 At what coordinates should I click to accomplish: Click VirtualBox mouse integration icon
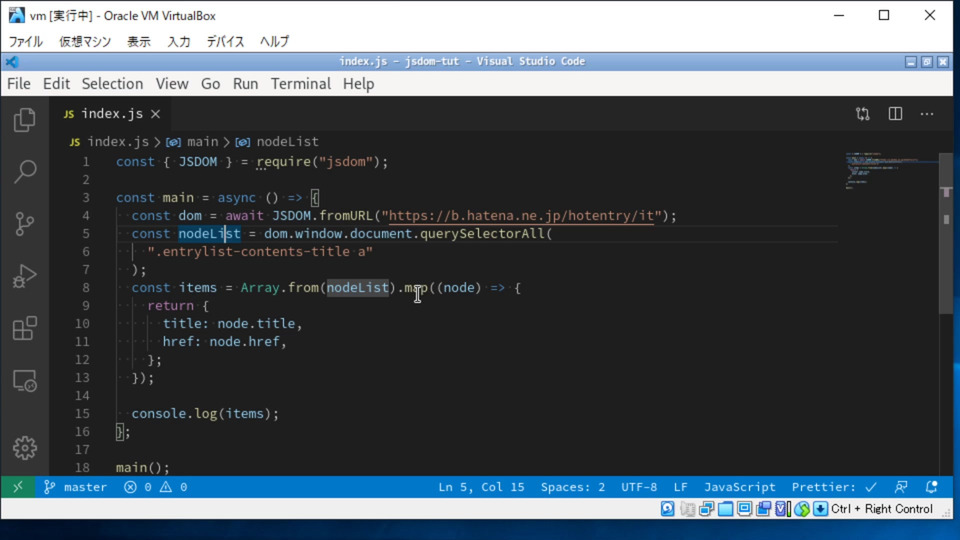click(801, 509)
